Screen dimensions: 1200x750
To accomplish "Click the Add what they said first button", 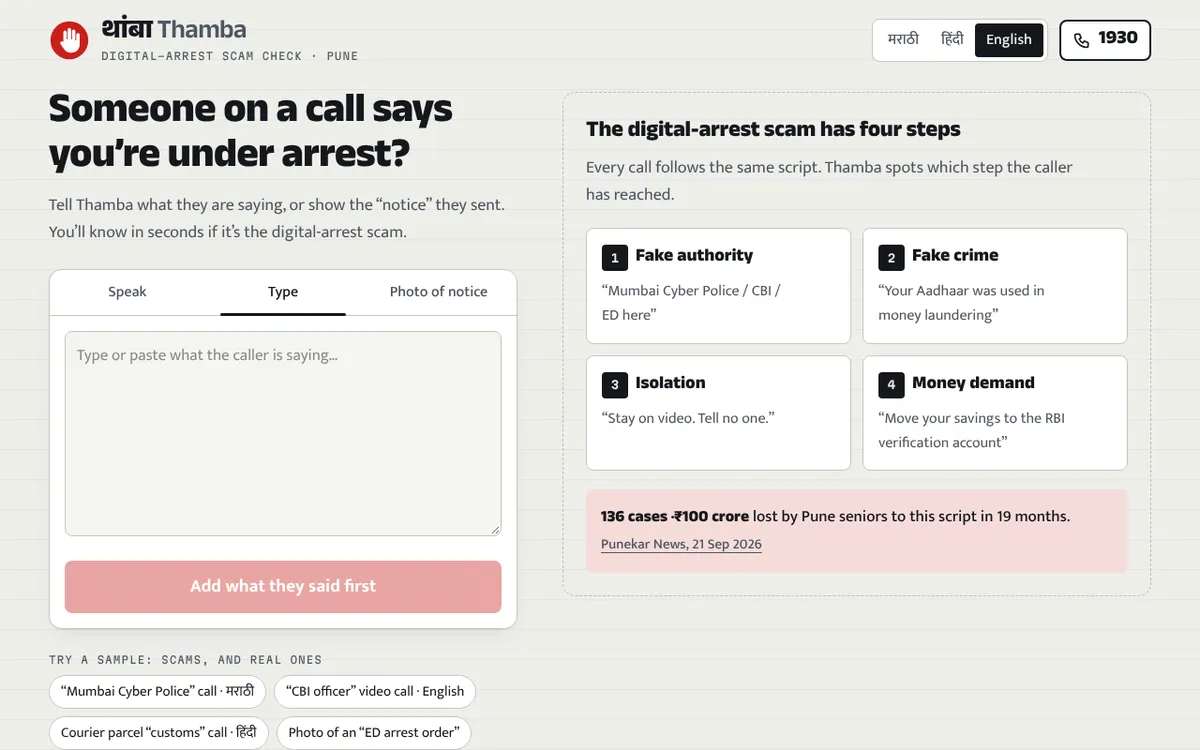I will click(283, 586).
